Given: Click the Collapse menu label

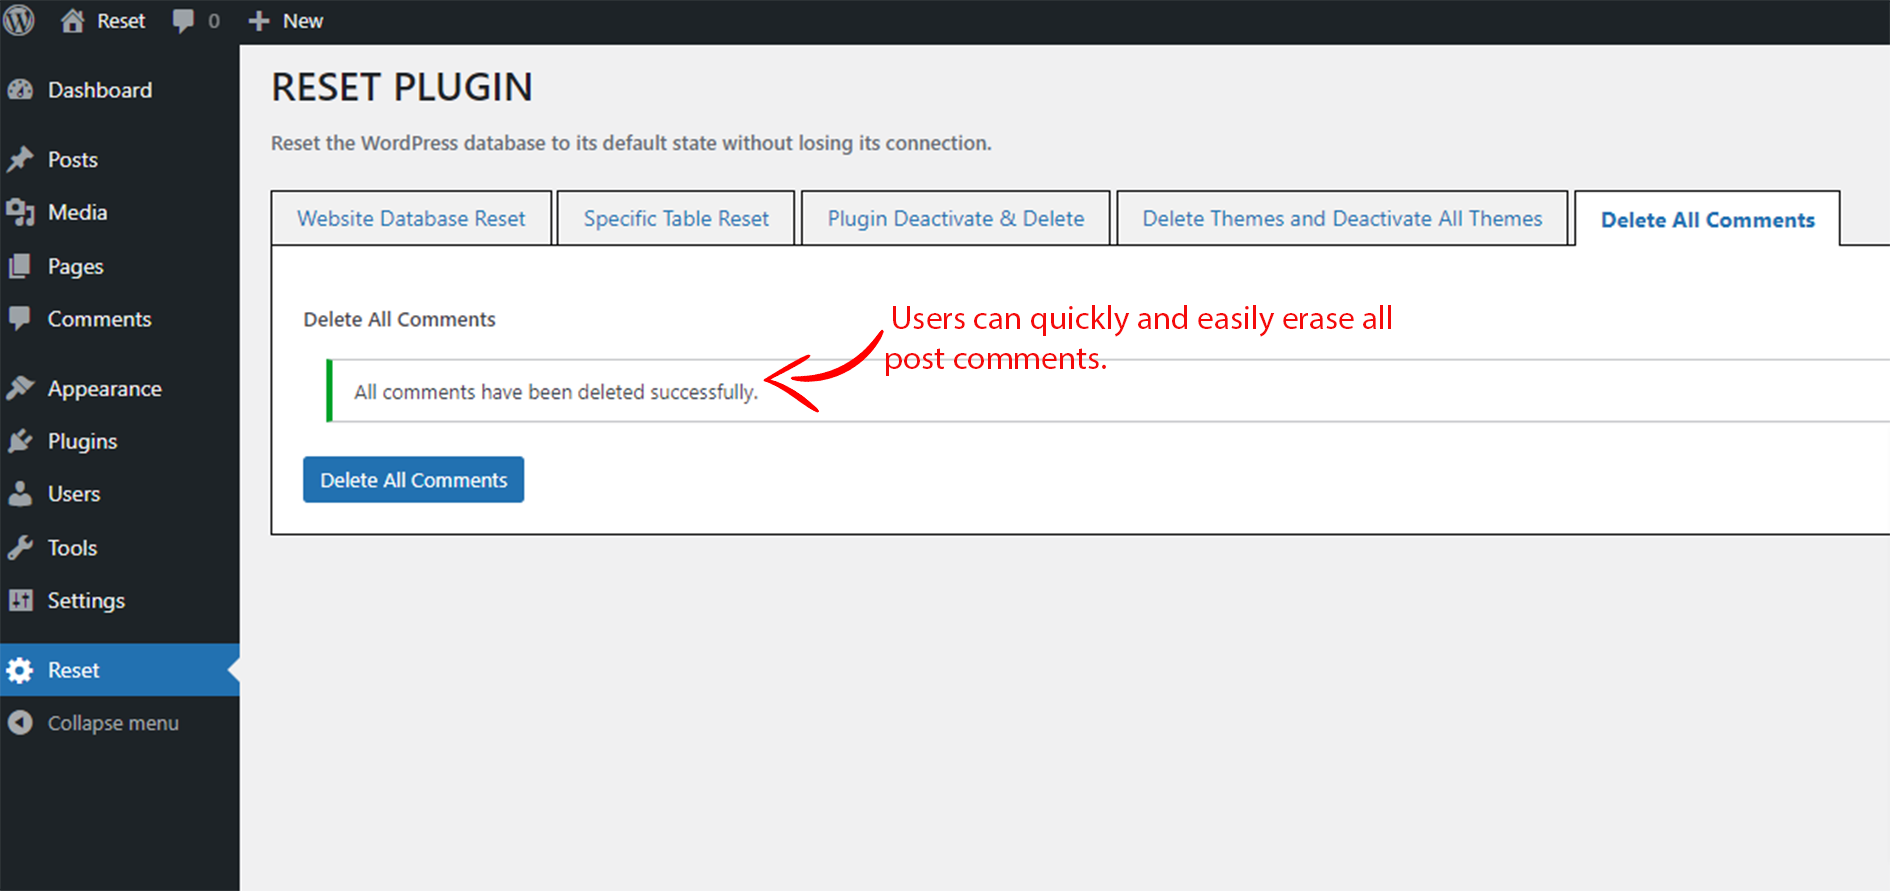Looking at the screenshot, I should pyautogui.click(x=113, y=723).
